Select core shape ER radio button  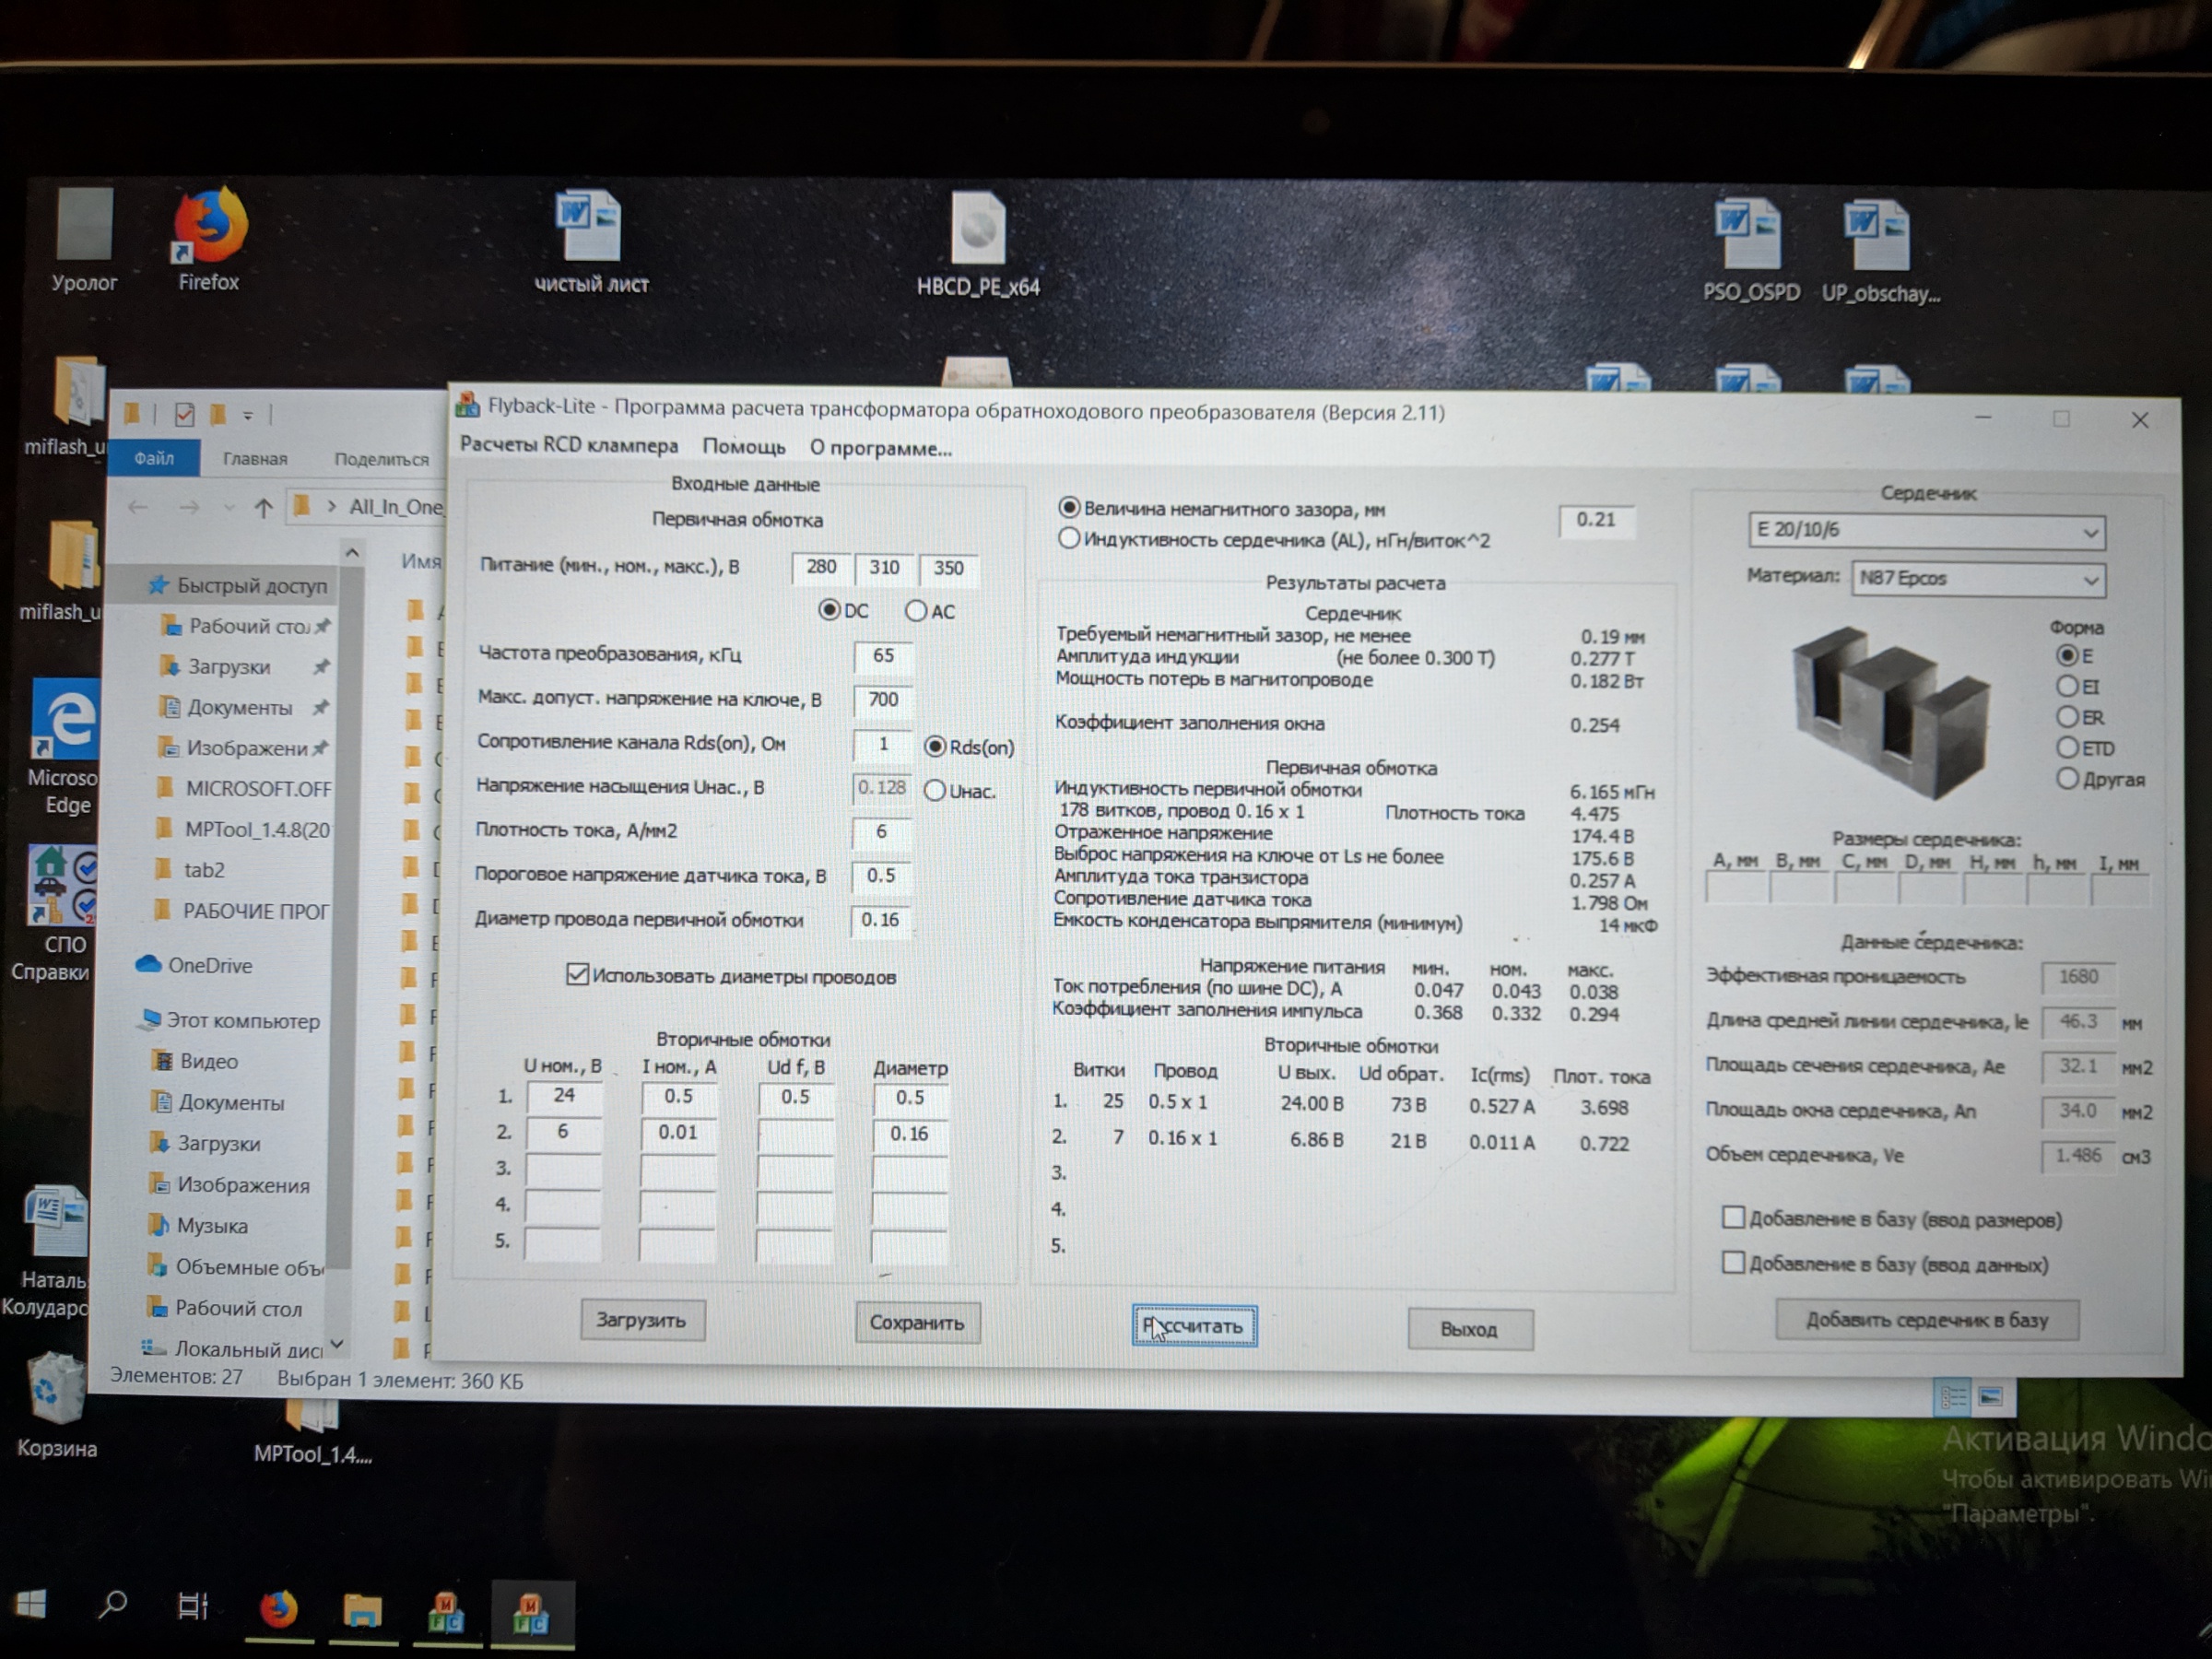tap(2067, 717)
